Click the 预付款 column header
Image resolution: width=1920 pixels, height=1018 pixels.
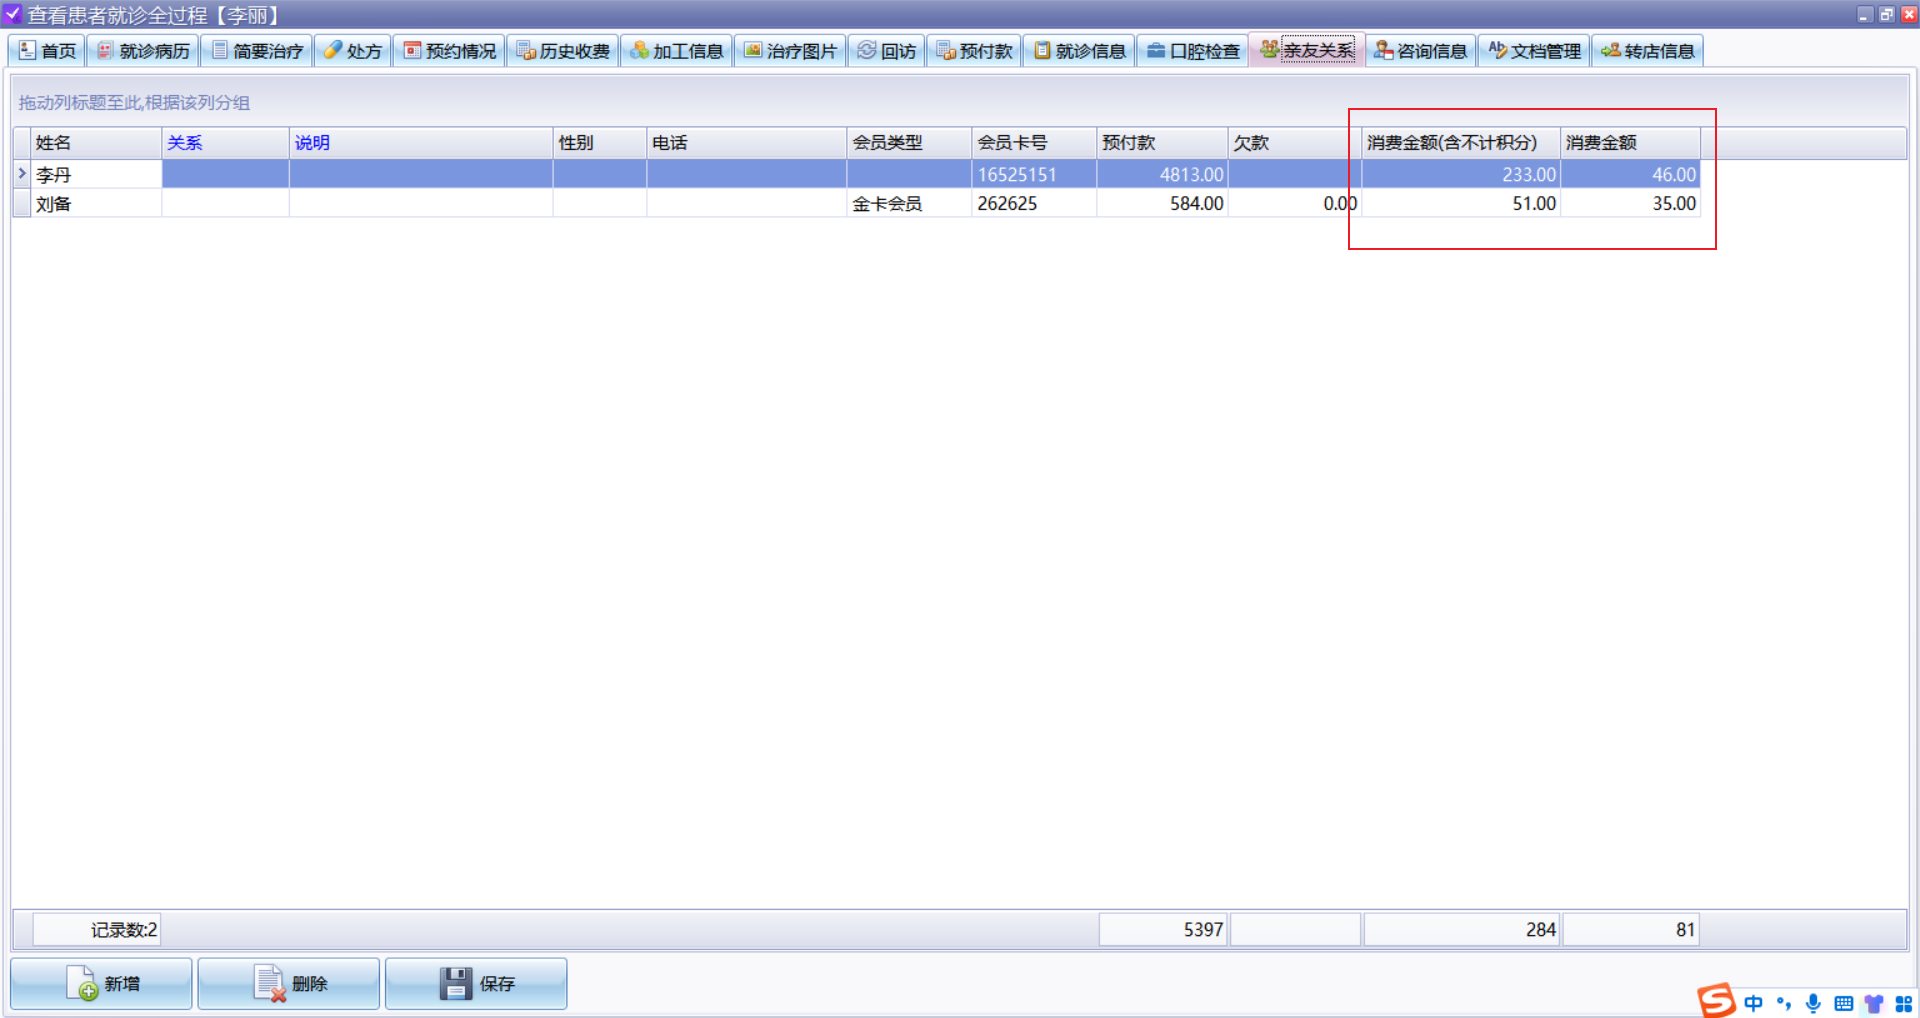(x=1162, y=143)
